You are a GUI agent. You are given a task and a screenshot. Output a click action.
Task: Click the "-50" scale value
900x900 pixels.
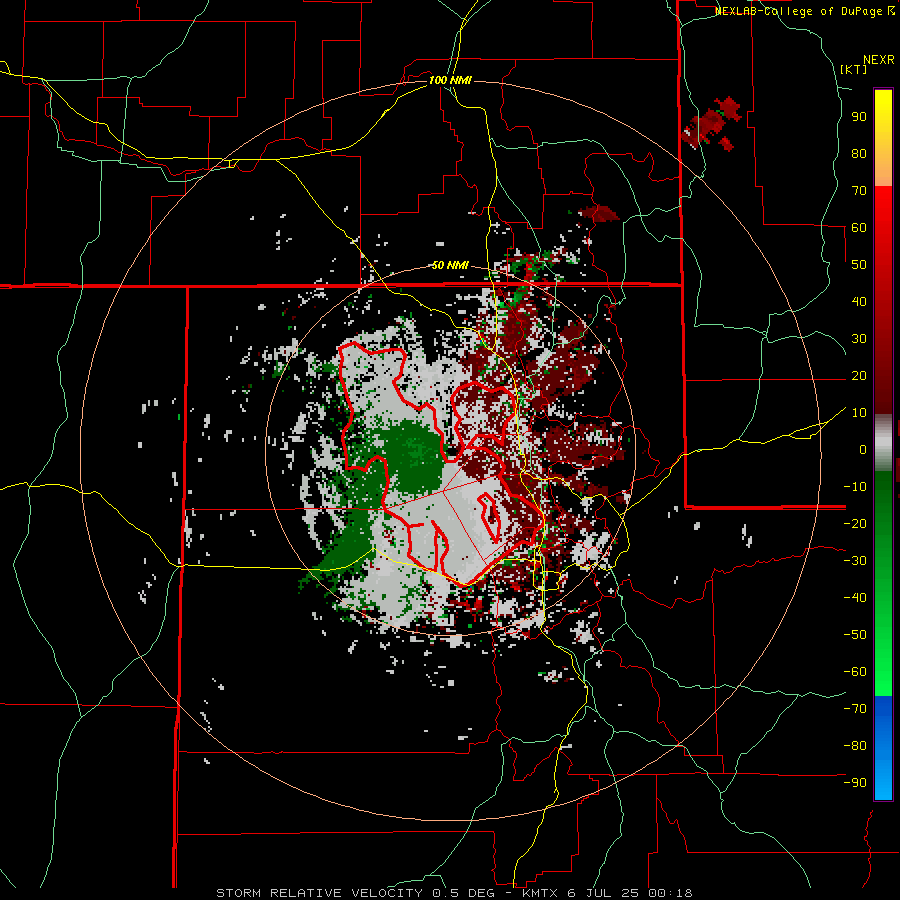pos(855,635)
